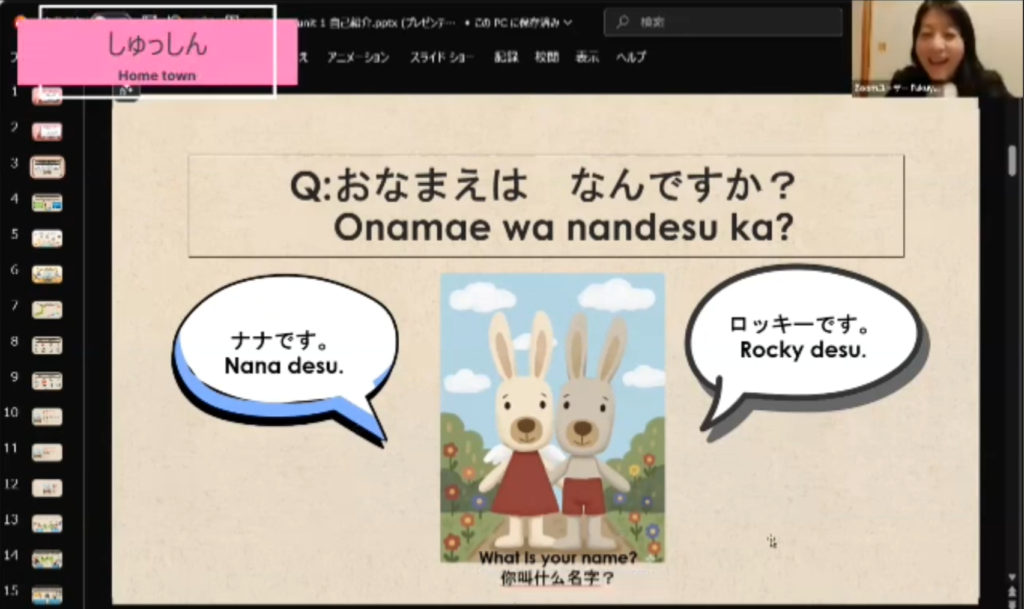Open slide 9 in thumbnail pane
Screen dimensions: 1024x609
click(x=47, y=381)
